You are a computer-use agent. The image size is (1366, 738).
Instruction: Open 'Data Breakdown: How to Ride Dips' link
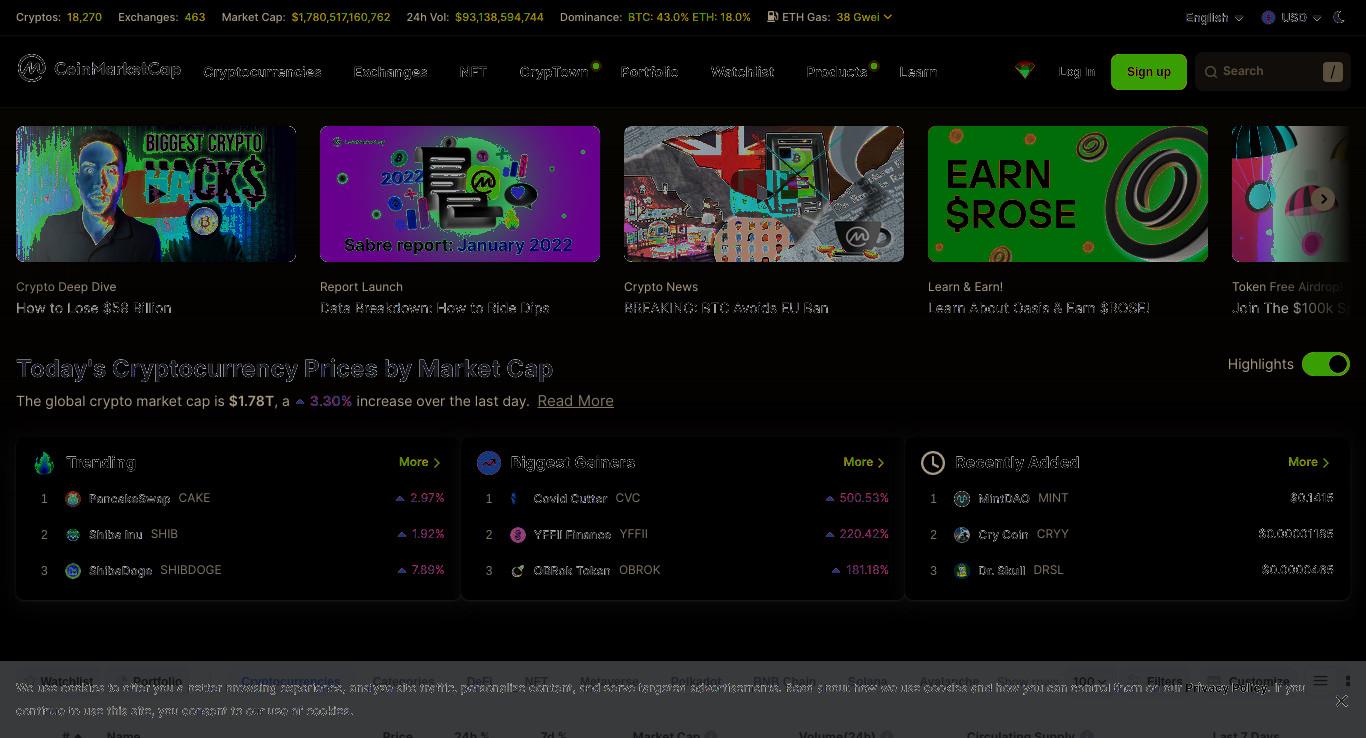(x=435, y=308)
